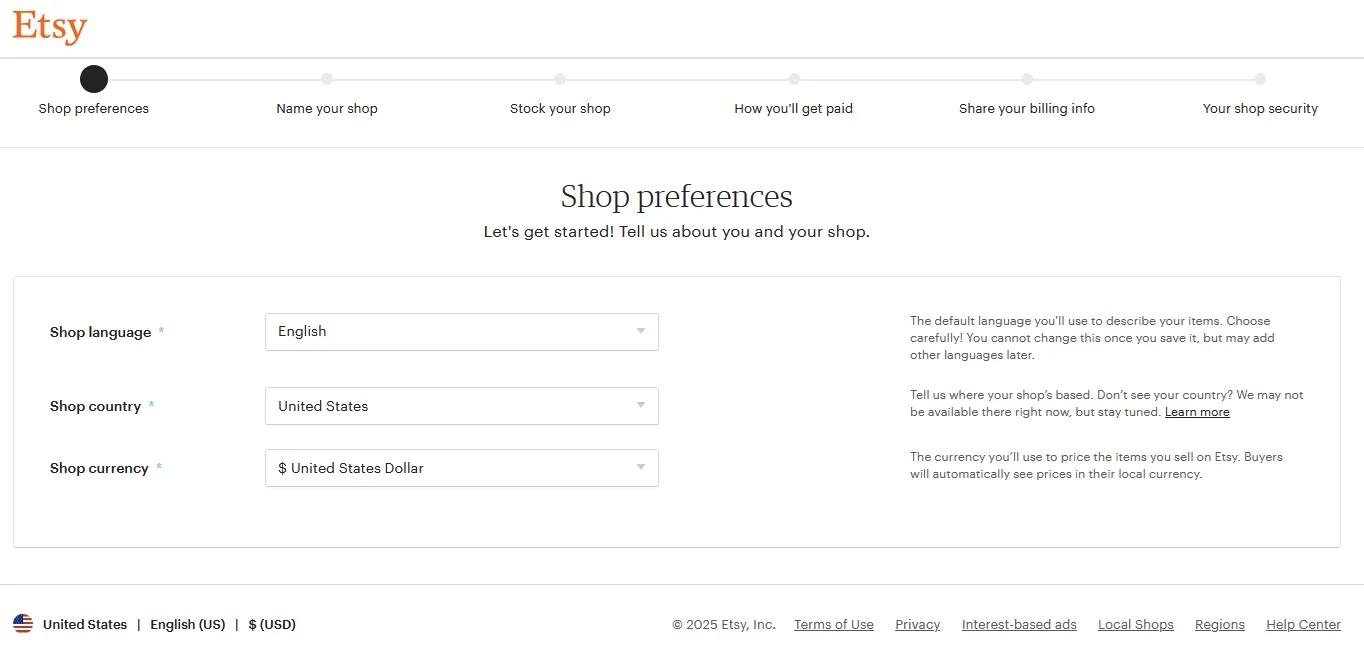Image resolution: width=1364 pixels, height=647 pixels.
Task: Select the Name your shop step label
Action: coord(327,109)
